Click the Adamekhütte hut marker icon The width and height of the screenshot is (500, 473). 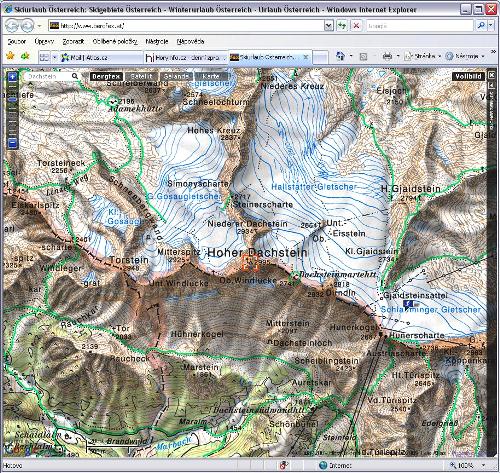pyautogui.click(x=113, y=101)
